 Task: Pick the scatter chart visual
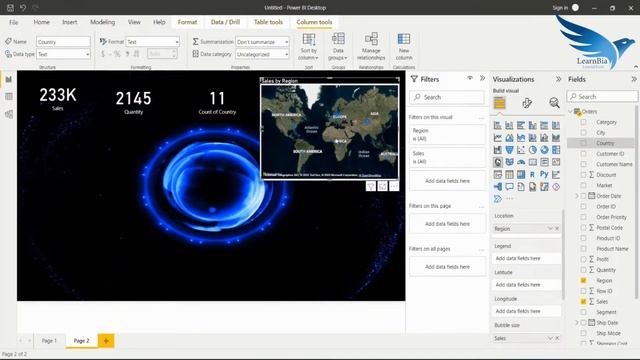521,150
